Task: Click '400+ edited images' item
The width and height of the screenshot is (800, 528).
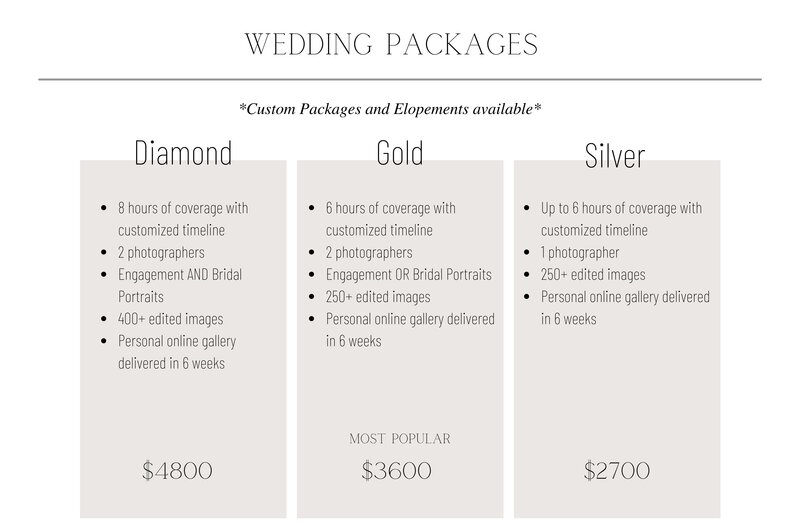Action: pos(170,319)
